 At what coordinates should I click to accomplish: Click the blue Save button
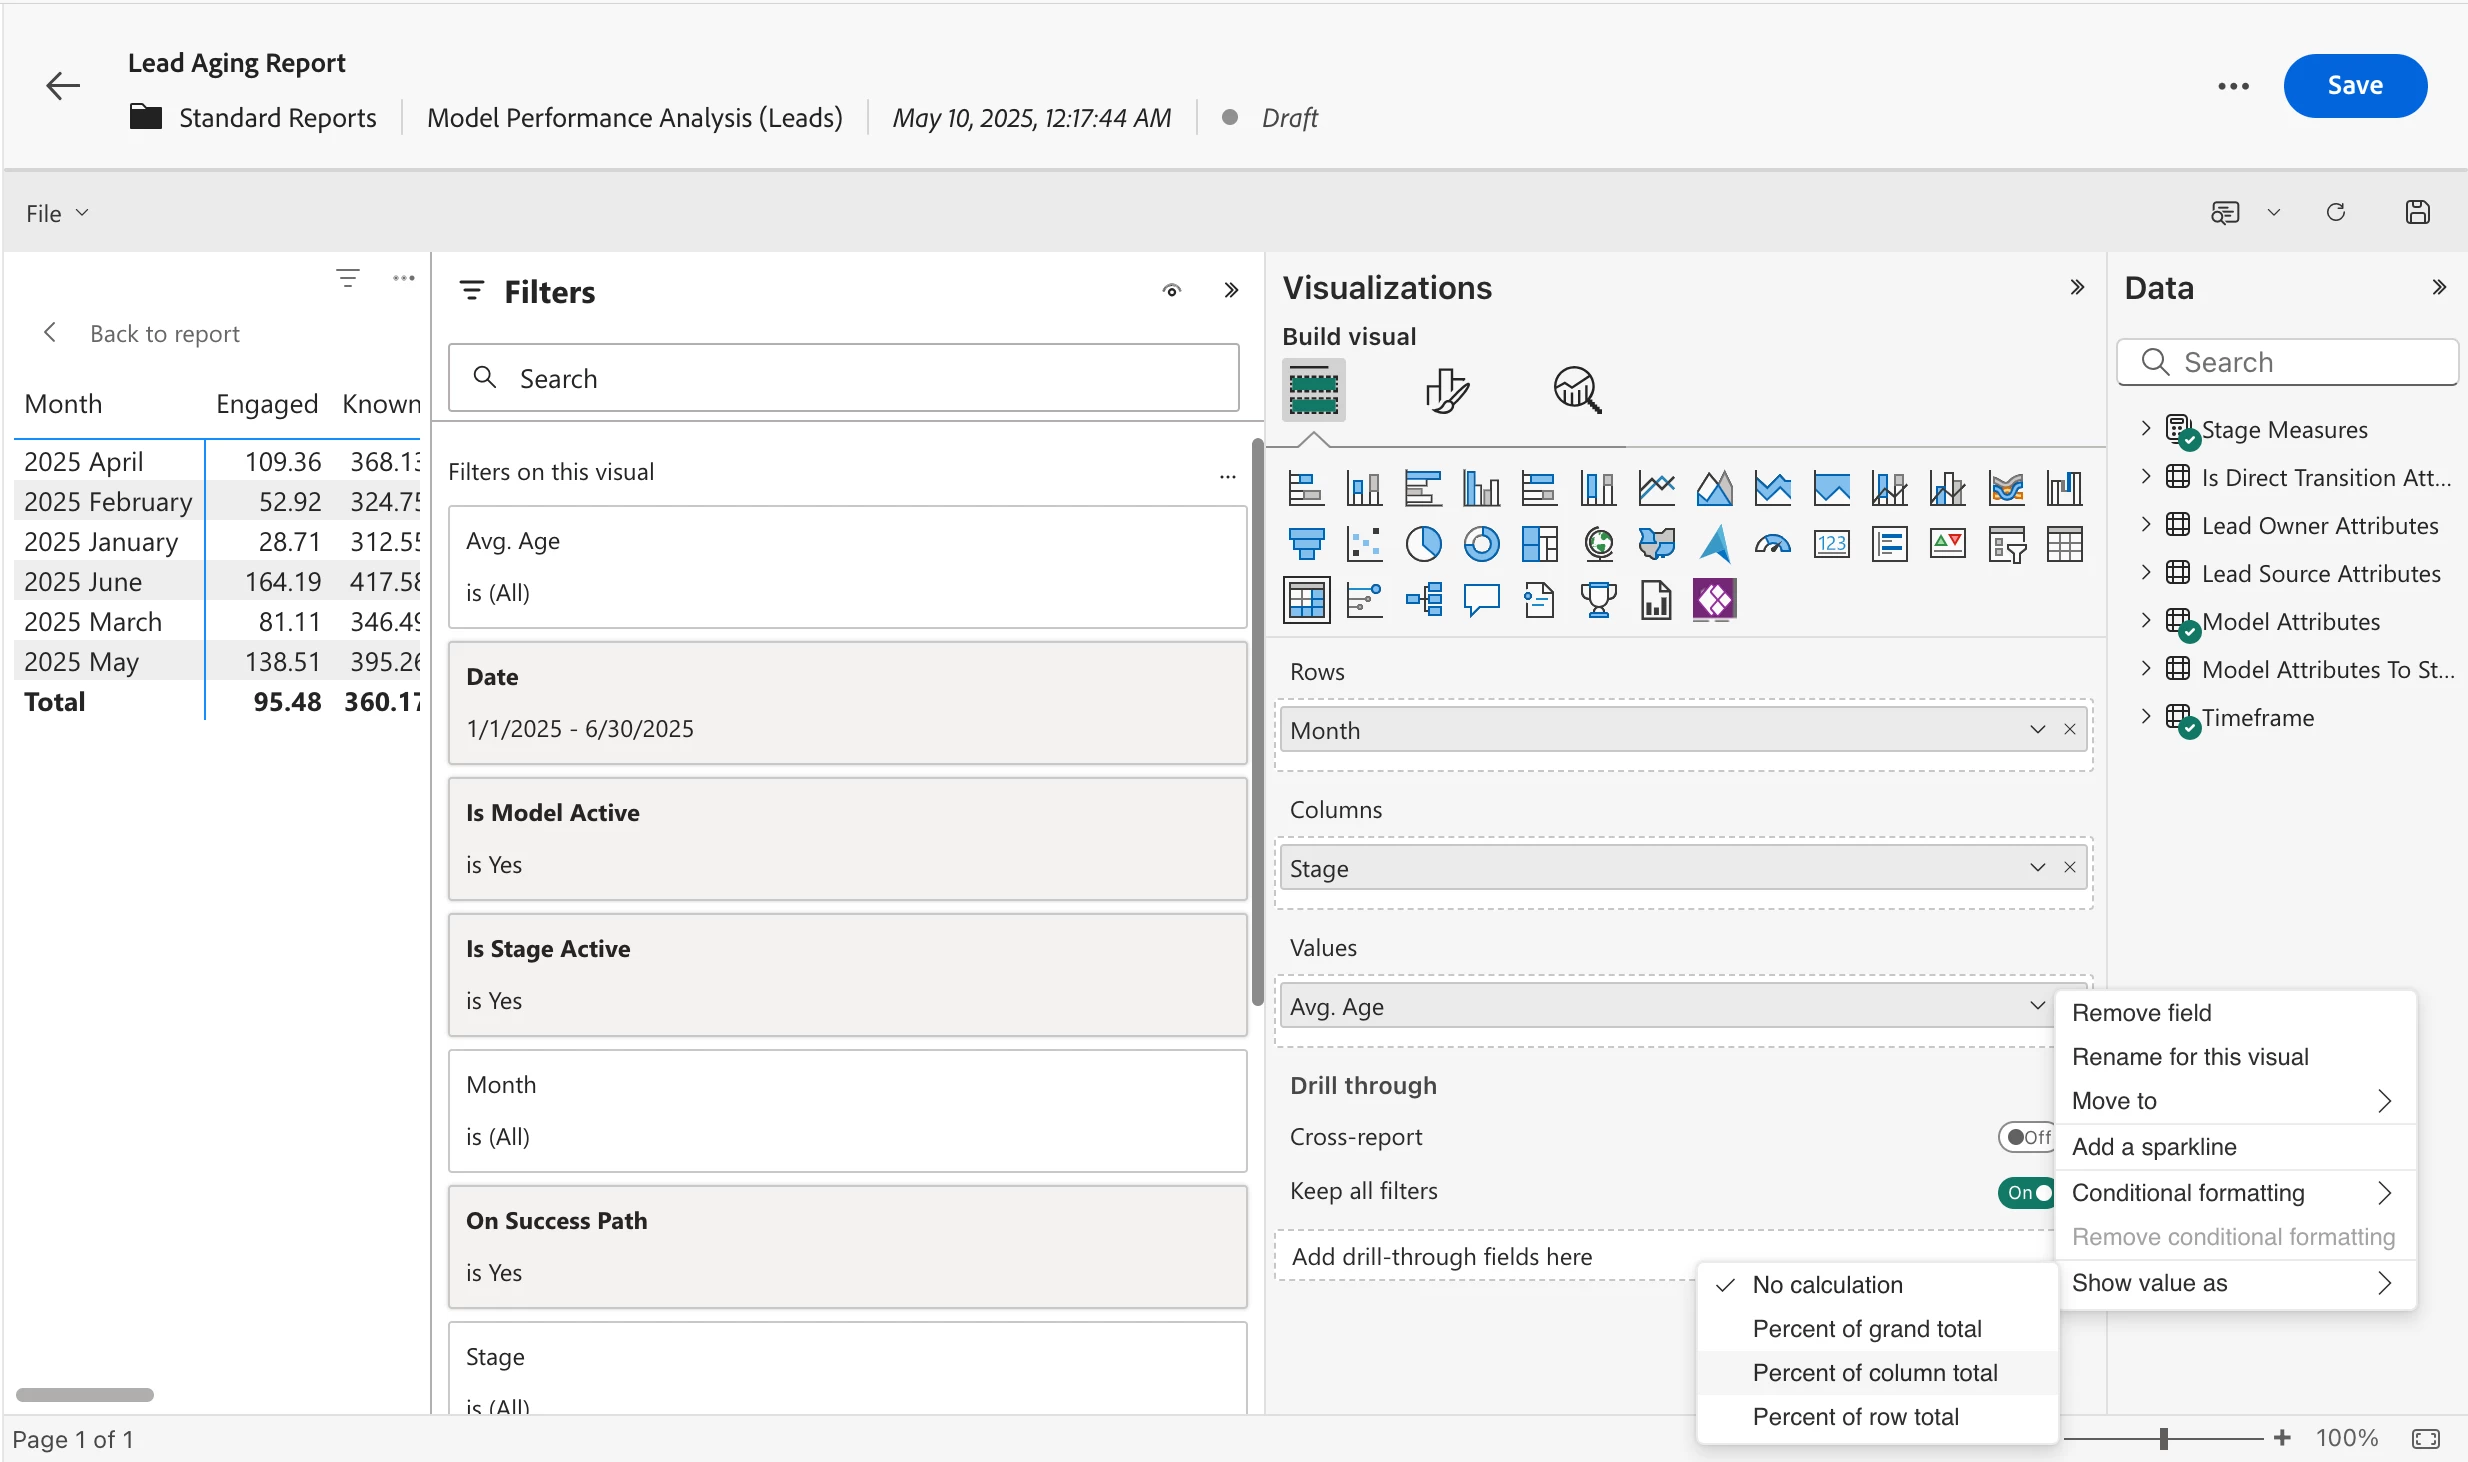(2354, 86)
